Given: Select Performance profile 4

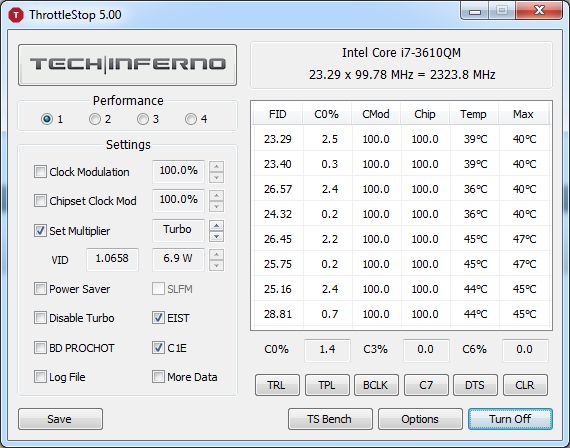Looking at the screenshot, I should tap(191, 119).
